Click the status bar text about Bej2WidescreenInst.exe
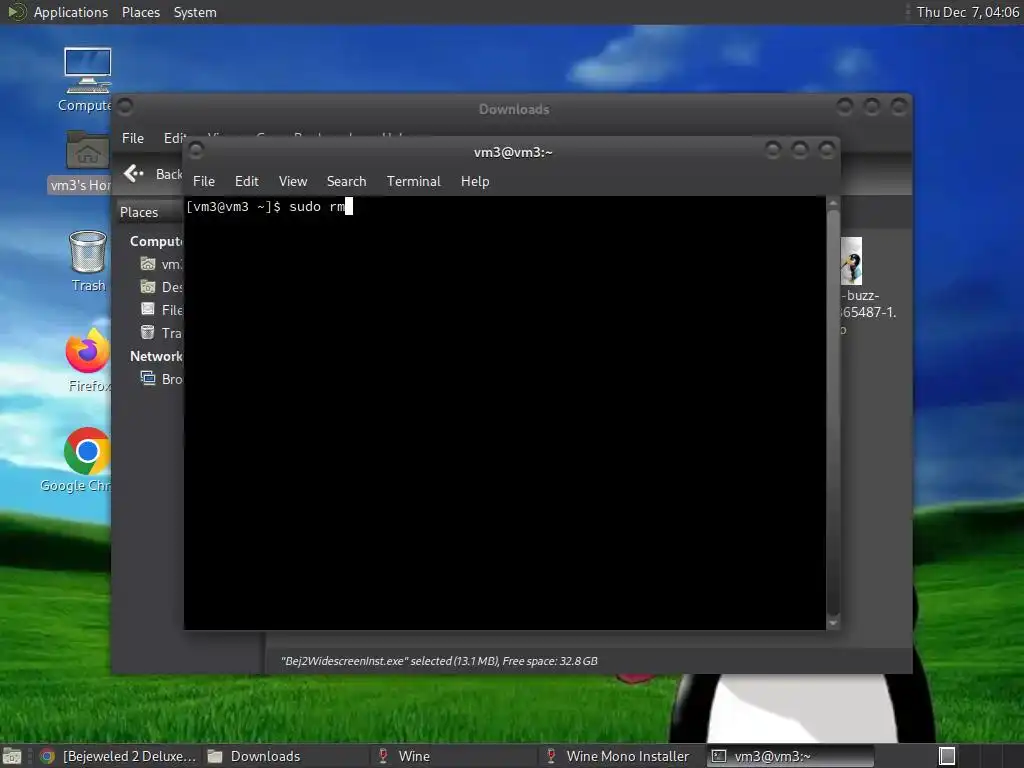1024x768 pixels. [x=439, y=661]
